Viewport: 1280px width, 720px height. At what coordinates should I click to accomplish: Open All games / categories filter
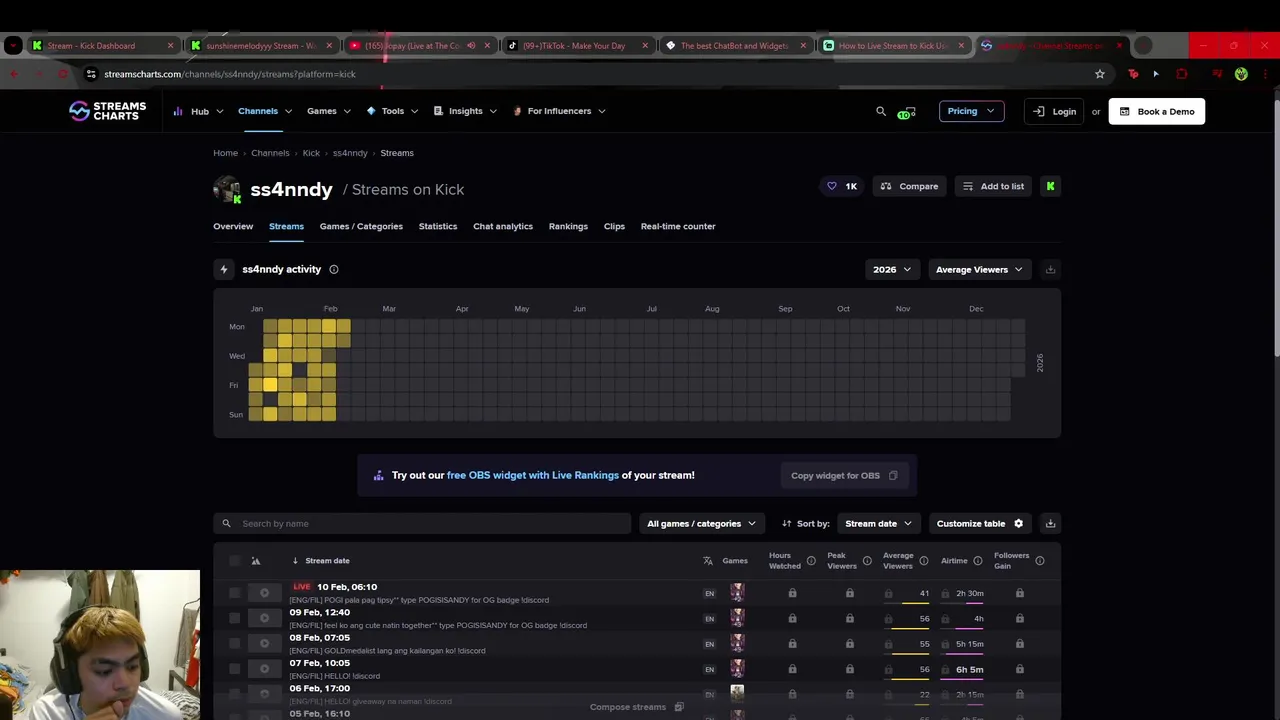pos(702,523)
